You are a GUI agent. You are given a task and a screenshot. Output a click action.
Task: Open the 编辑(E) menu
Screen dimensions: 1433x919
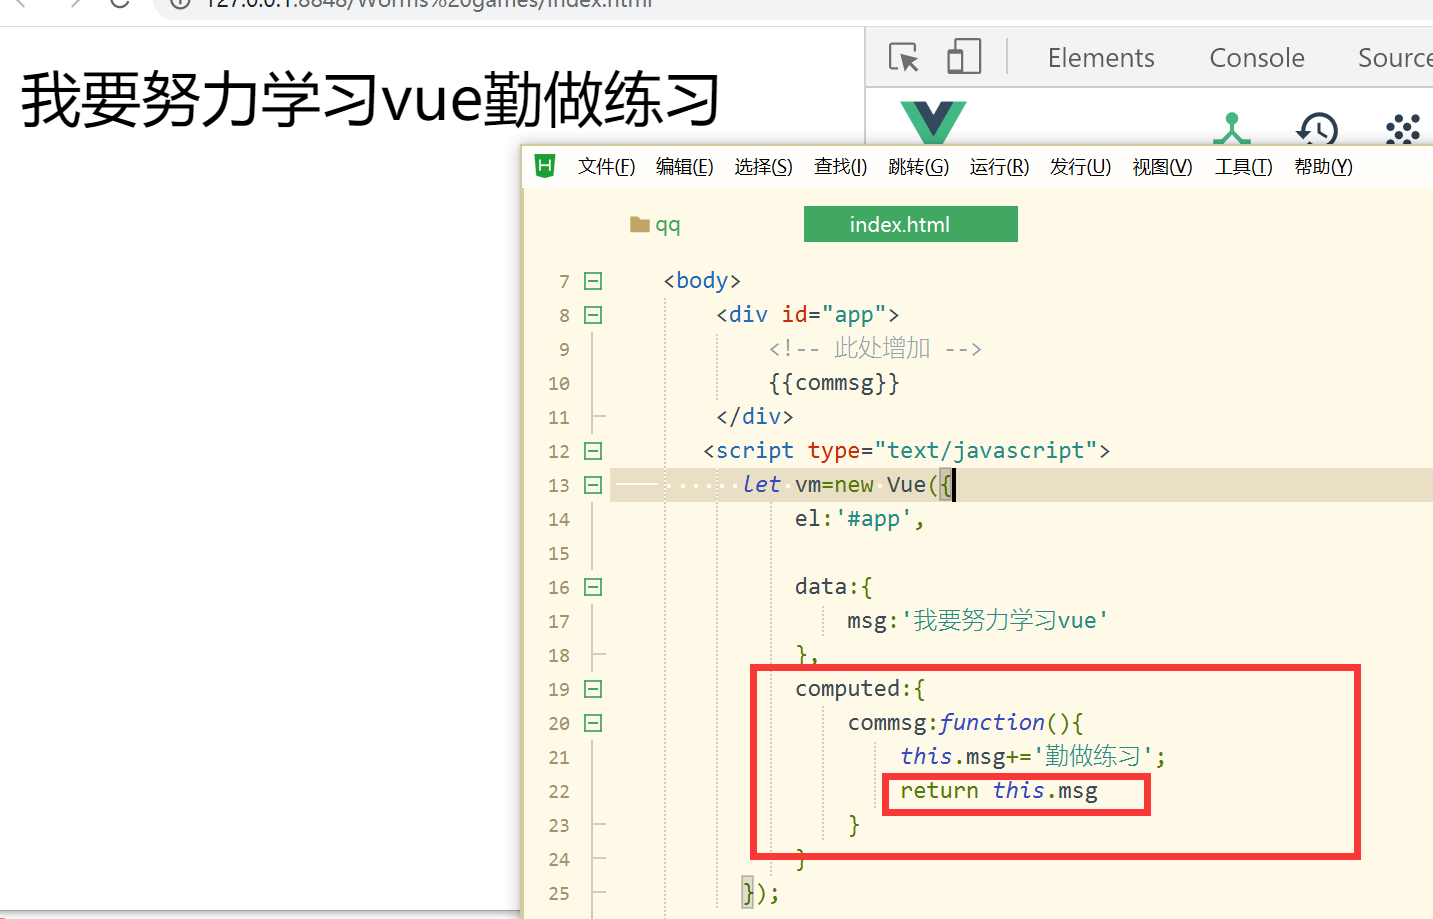point(685,167)
